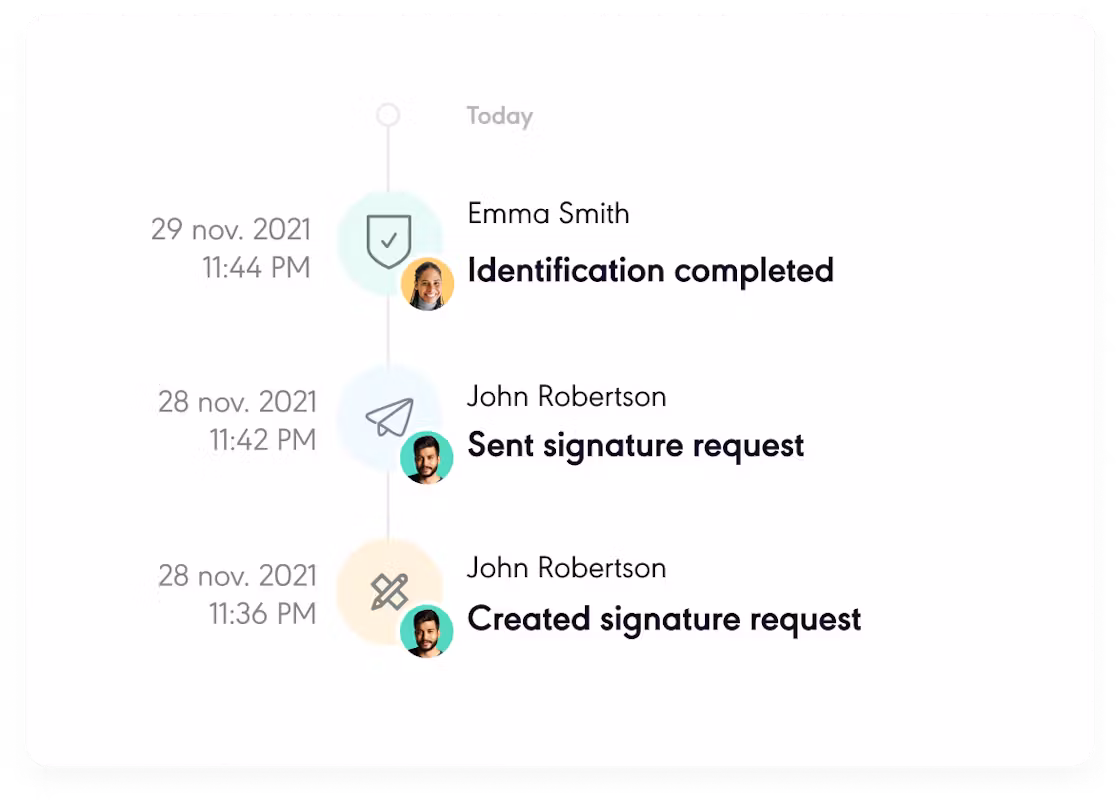Image resolution: width=1120 pixels, height=806 pixels.
Task: Open the Sent signature request entry
Action: pyautogui.click(x=636, y=446)
